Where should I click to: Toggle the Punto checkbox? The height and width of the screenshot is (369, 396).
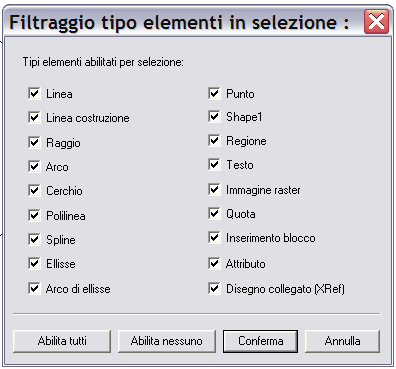tap(214, 93)
